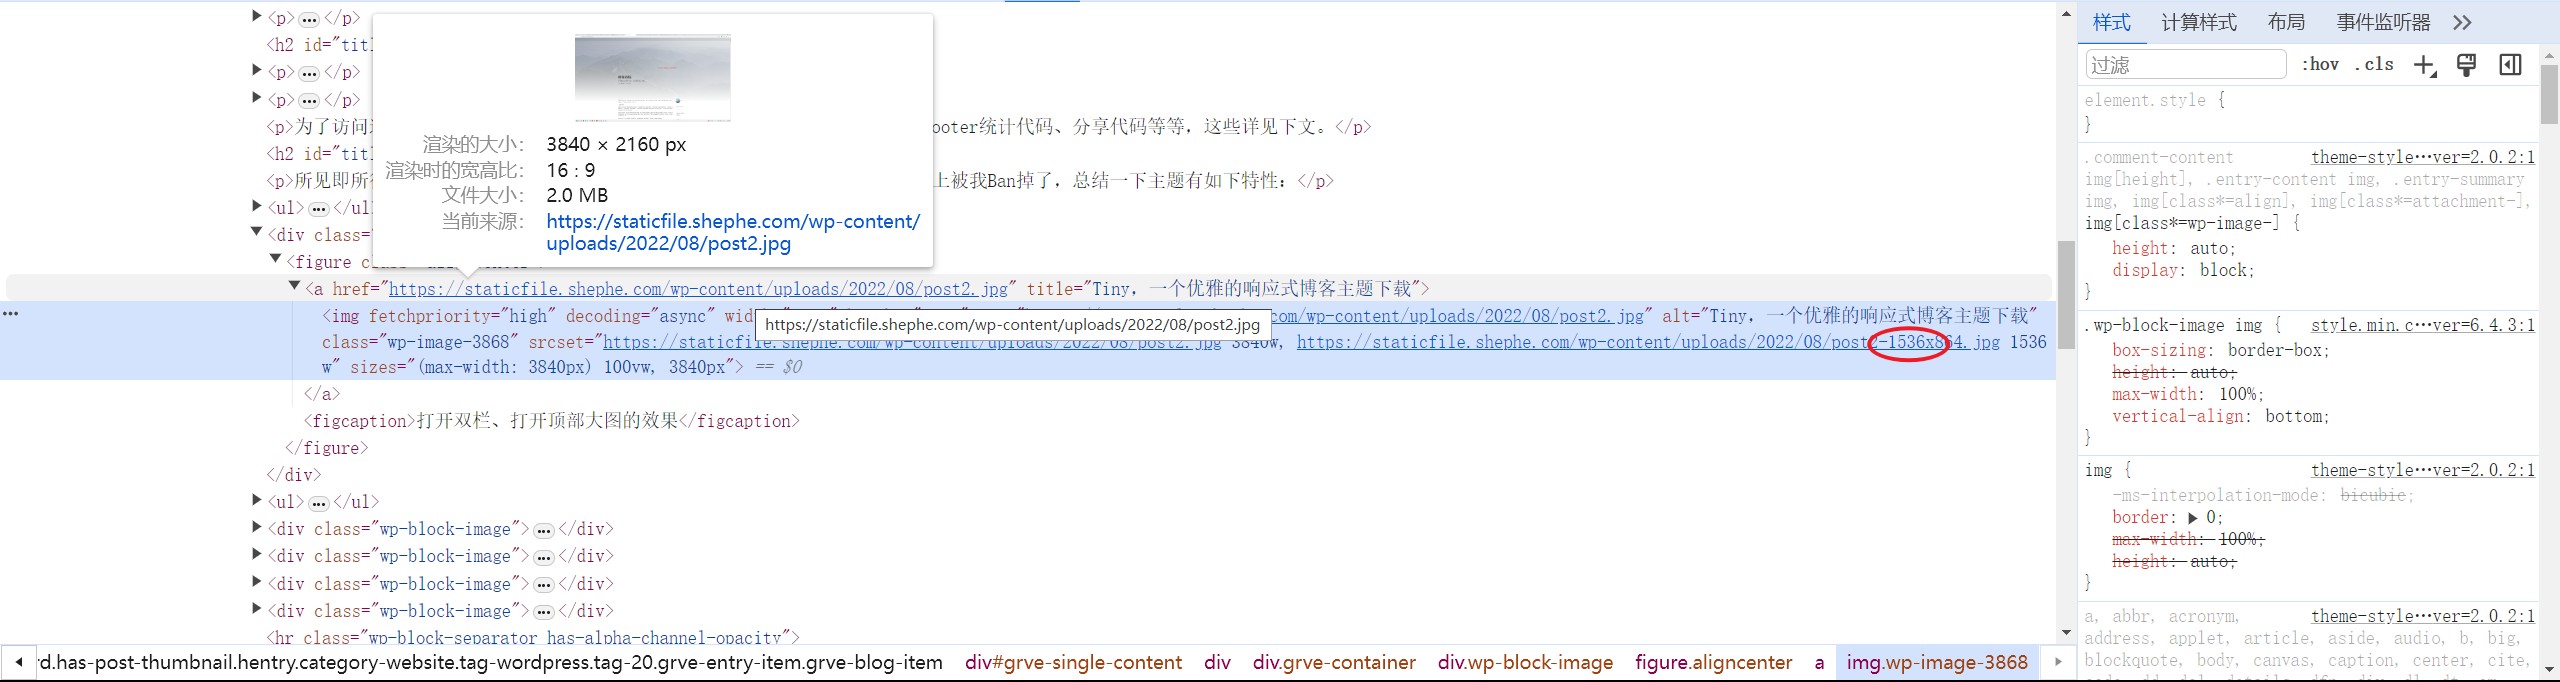Screen dimensions: 2560x682
Task: Click the DOM tree scrollbar up arrow
Action: click(2066, 14)
